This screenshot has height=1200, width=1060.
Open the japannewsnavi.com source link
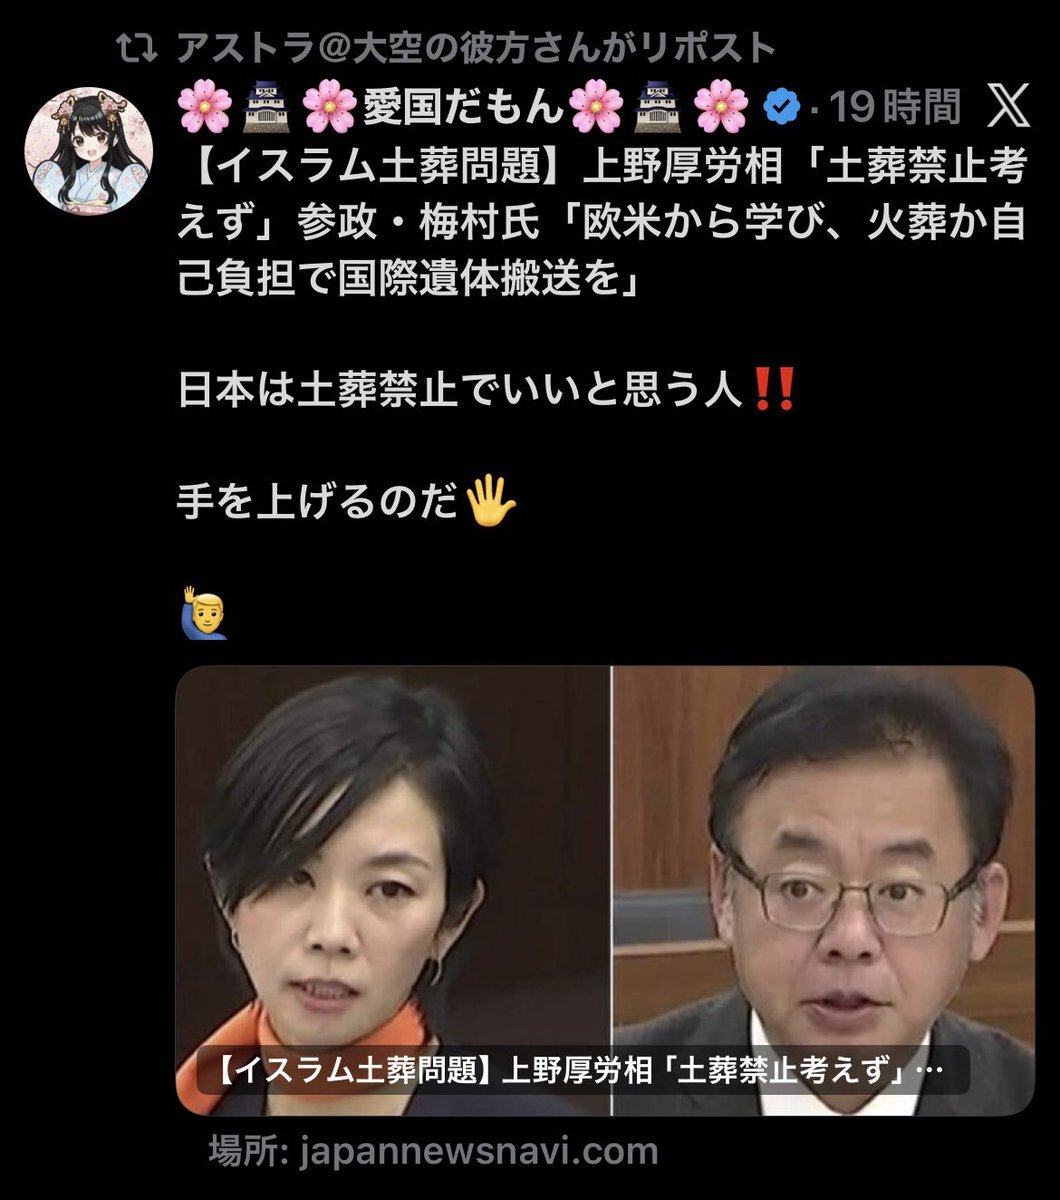click(434, 1150)
